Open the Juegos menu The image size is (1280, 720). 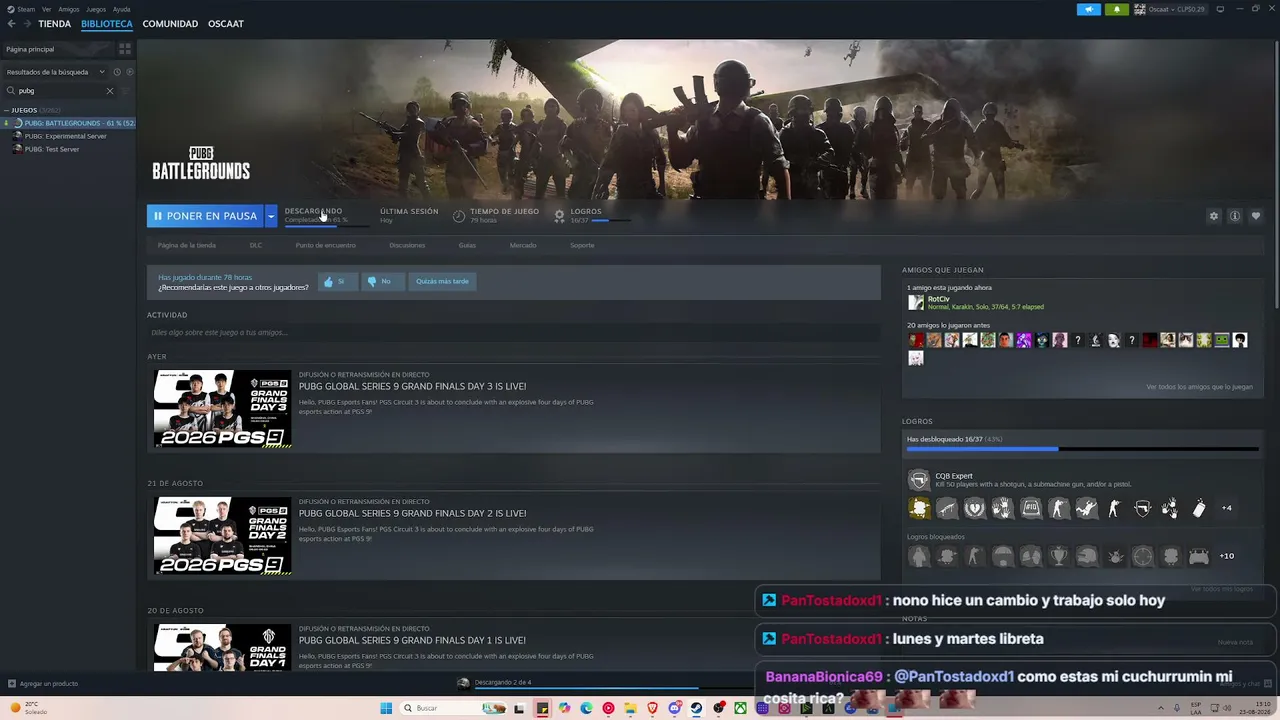[96, 9]
